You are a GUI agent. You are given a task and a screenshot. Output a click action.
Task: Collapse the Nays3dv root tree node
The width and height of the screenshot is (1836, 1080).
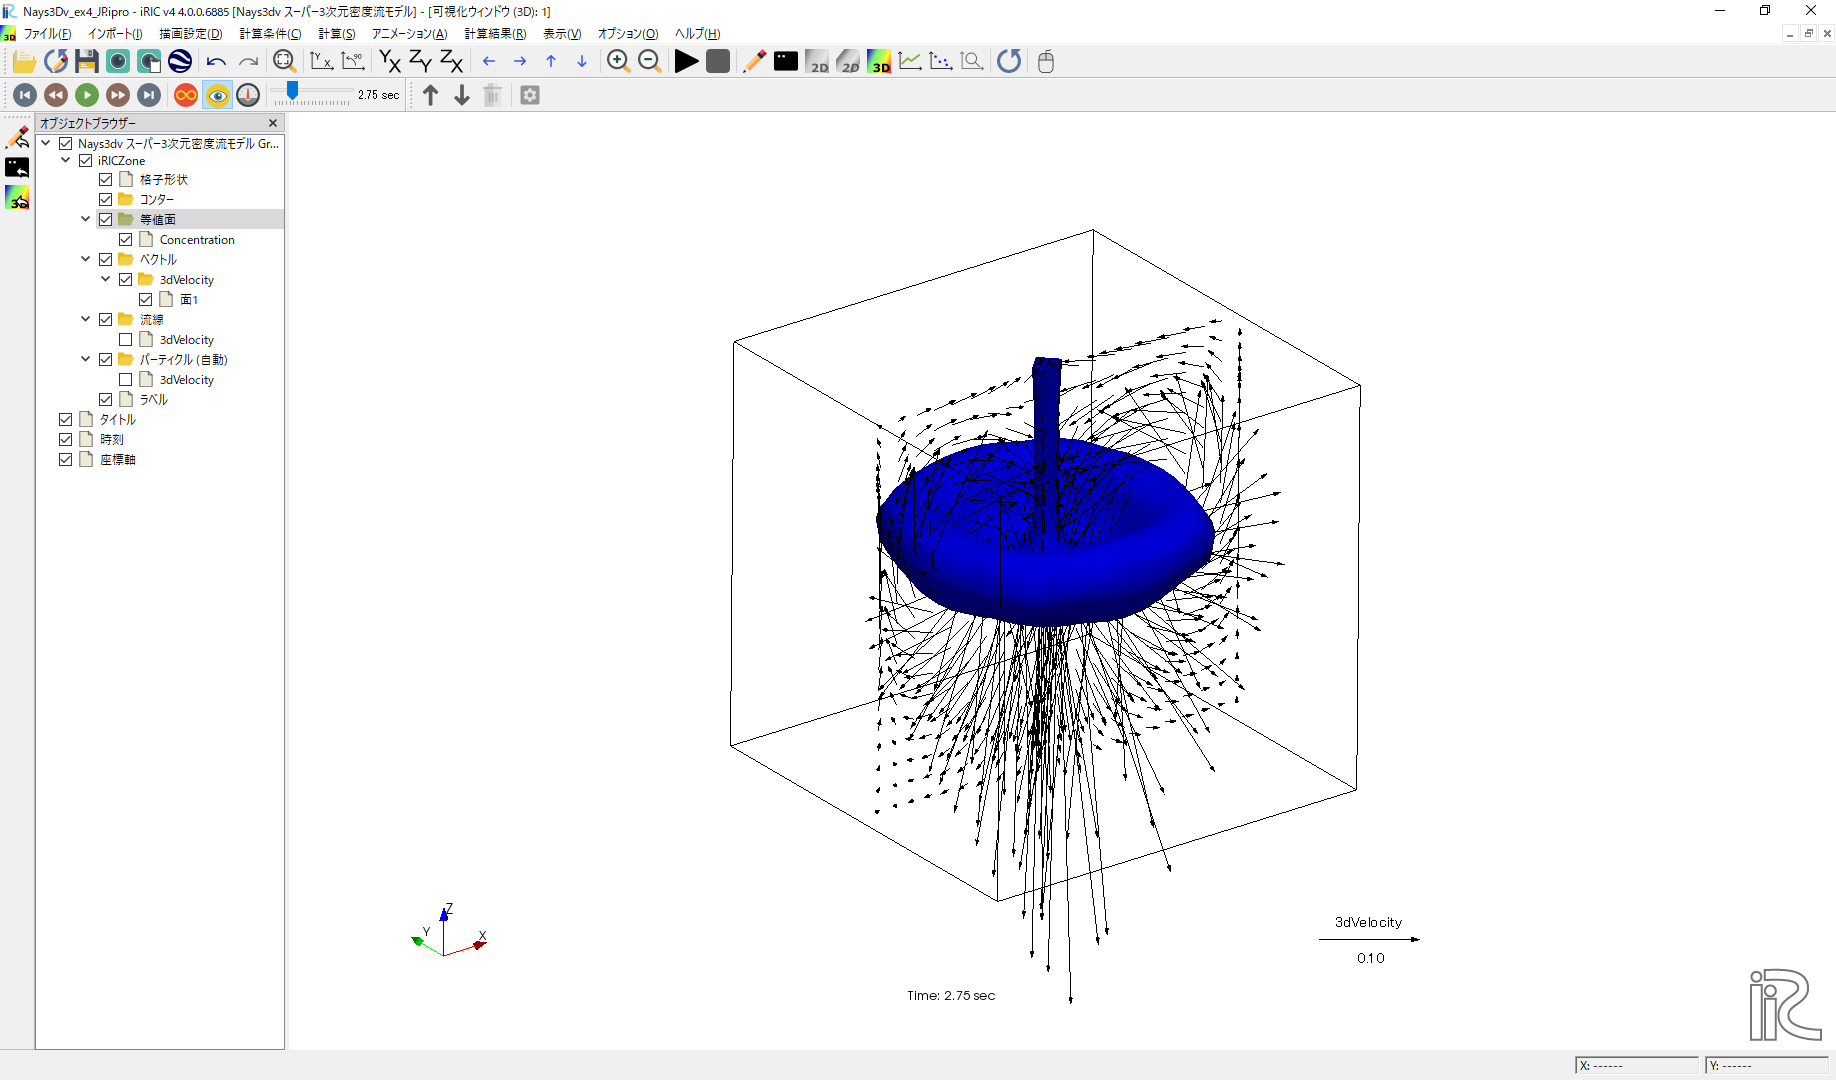pos(46,143)
